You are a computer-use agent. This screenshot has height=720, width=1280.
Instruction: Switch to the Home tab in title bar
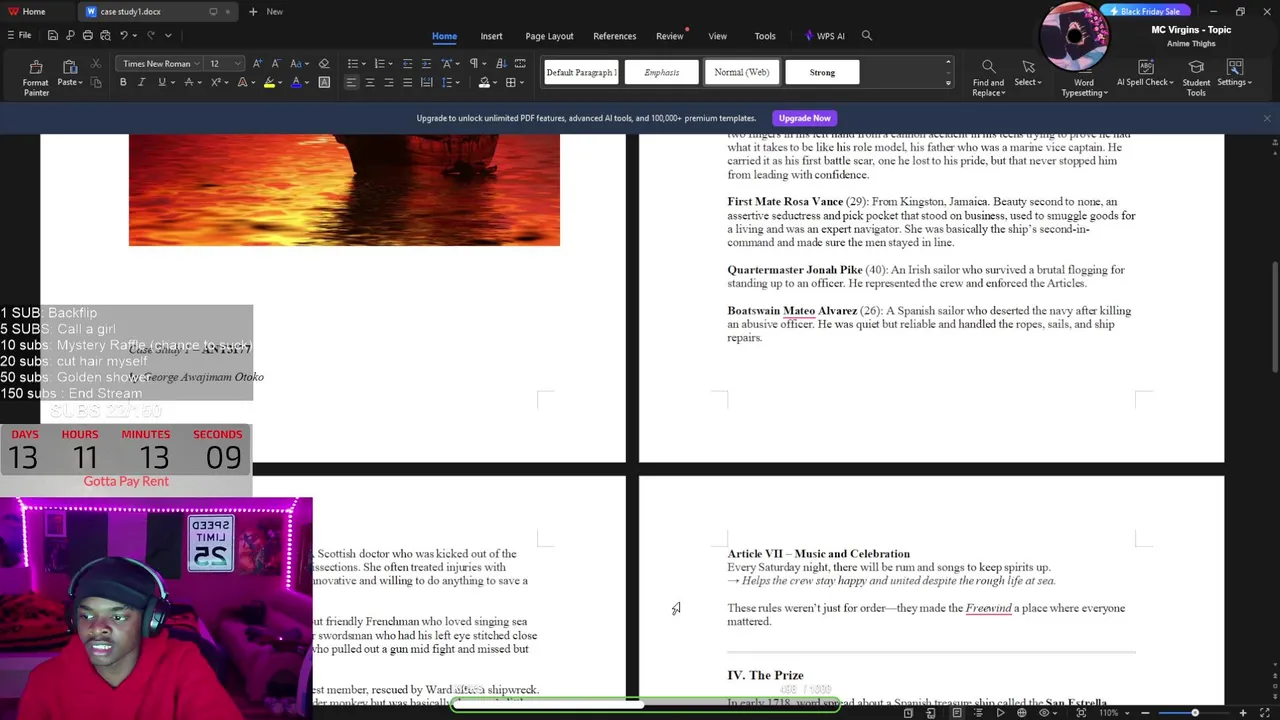click(26, 11)
